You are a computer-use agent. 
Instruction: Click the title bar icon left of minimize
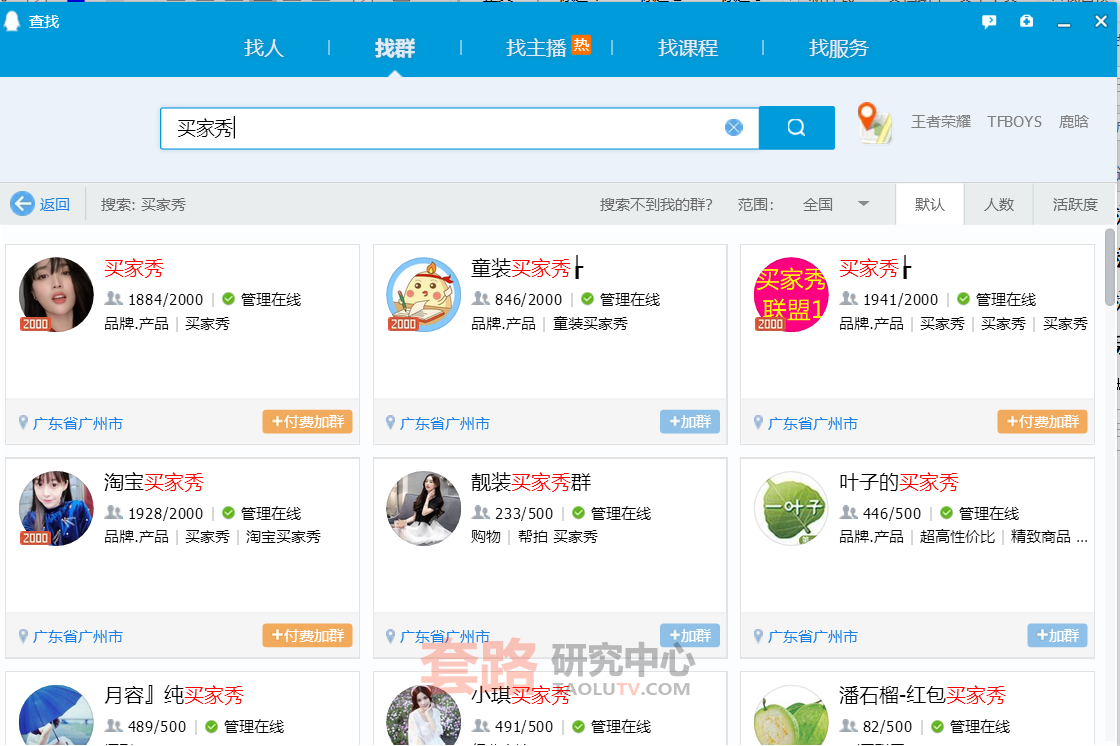pyautogui.click(x=1026, y=22)
